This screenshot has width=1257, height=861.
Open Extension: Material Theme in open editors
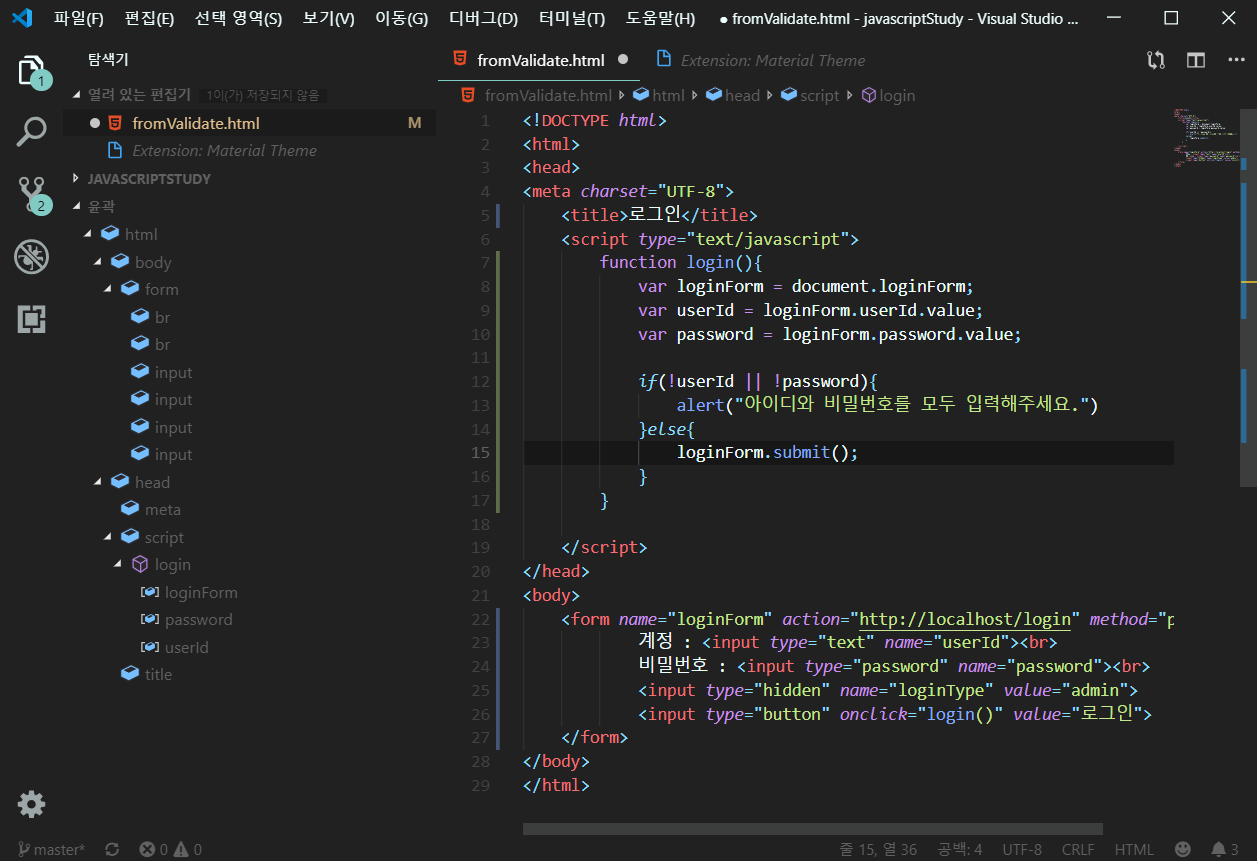tap(250, 151)
